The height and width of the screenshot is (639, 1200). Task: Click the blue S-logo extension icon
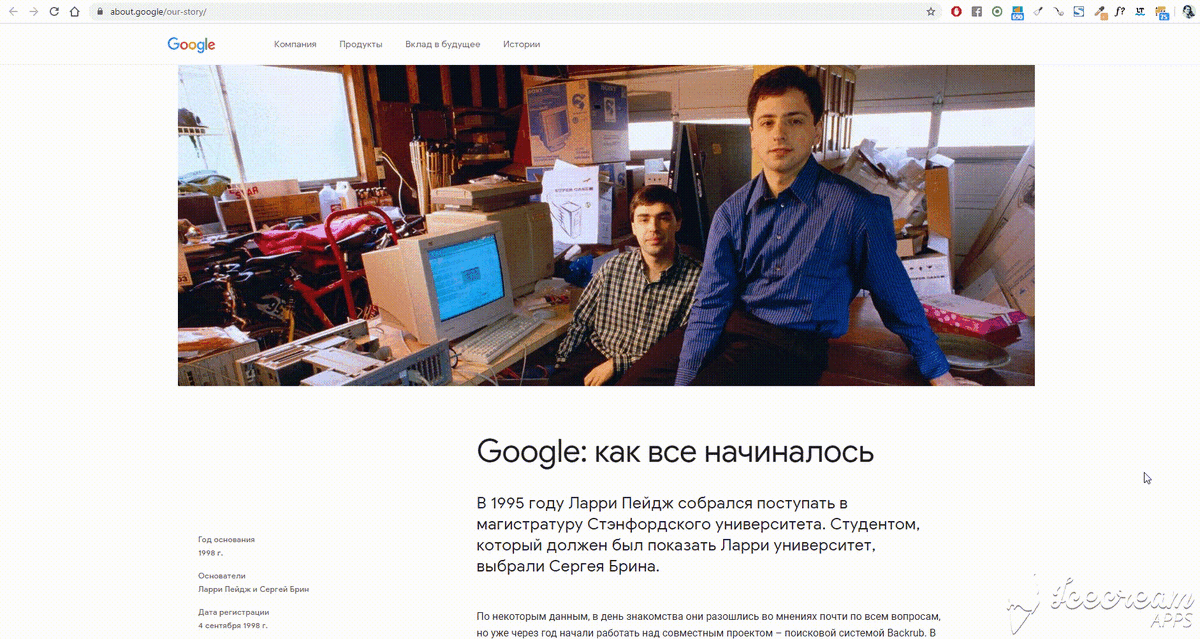tap(1077, 11)
